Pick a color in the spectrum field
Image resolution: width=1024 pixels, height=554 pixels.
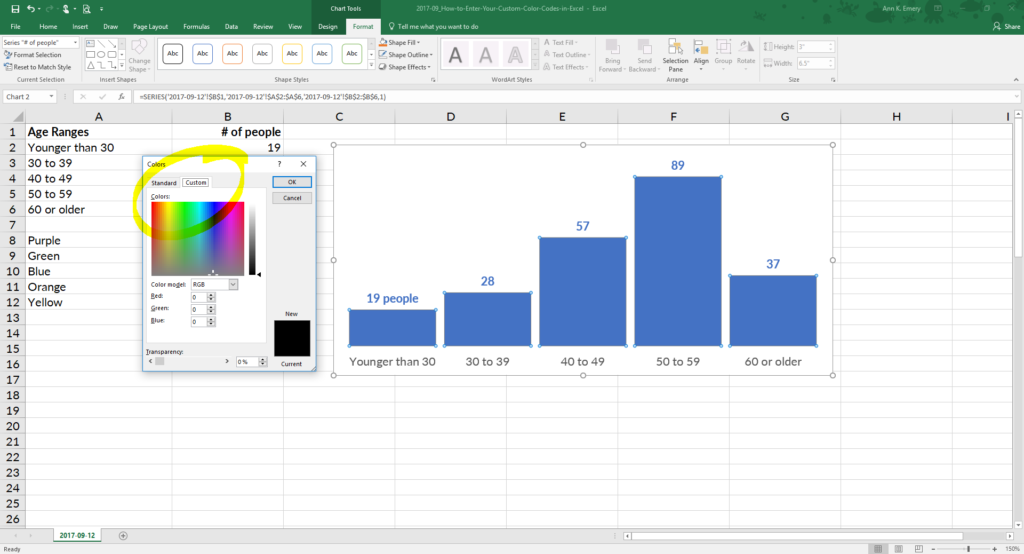197,238
